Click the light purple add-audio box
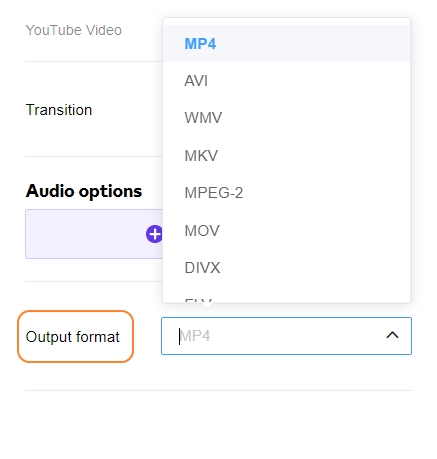The width and height of the screenshot is (437, 459). pos(94,234)
